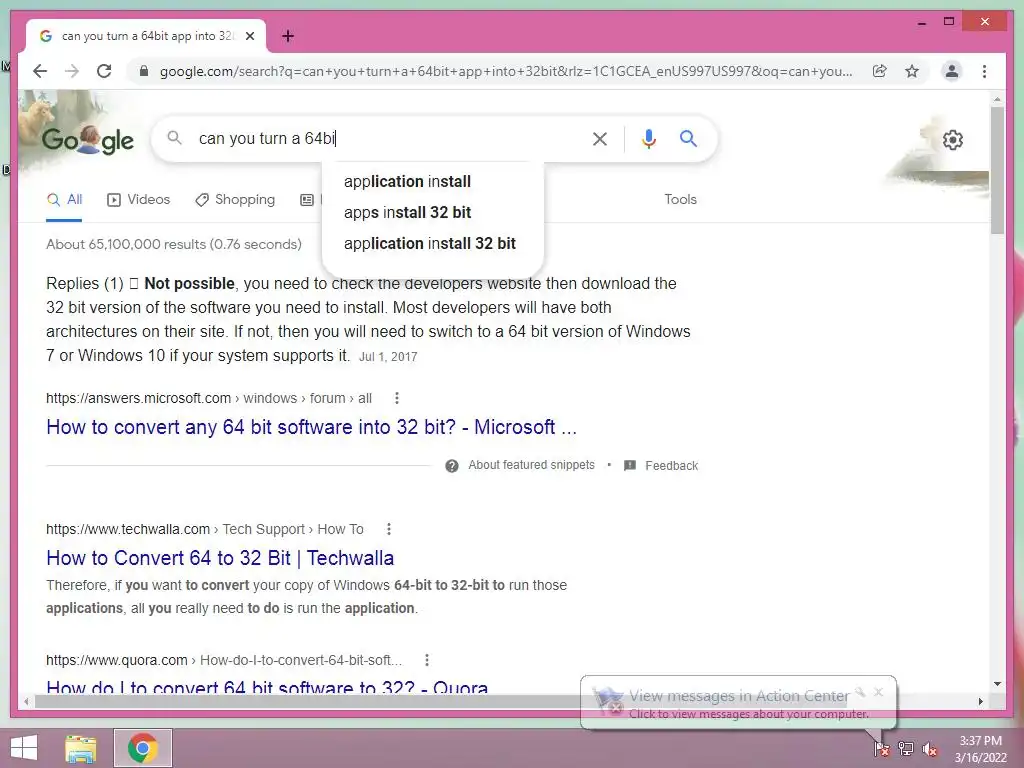Viewport: 1024px width, 768px height.
Task: Click the Feedback link
Action: (671, 466)
